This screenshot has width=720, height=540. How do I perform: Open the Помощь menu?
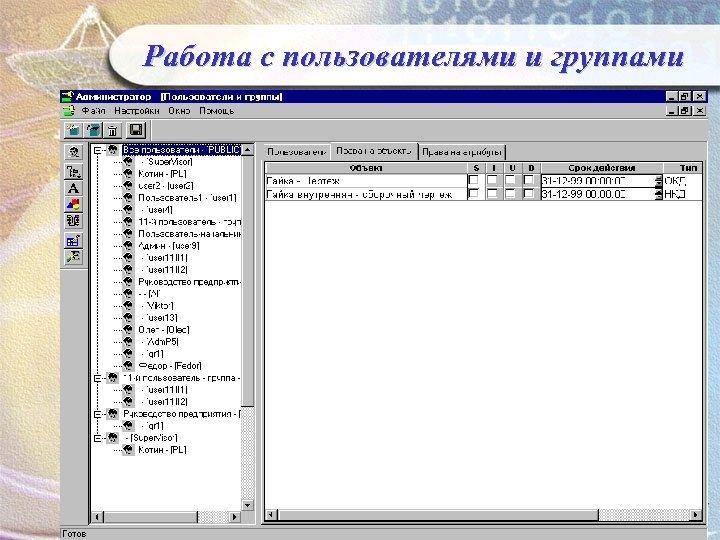point(217,111)
